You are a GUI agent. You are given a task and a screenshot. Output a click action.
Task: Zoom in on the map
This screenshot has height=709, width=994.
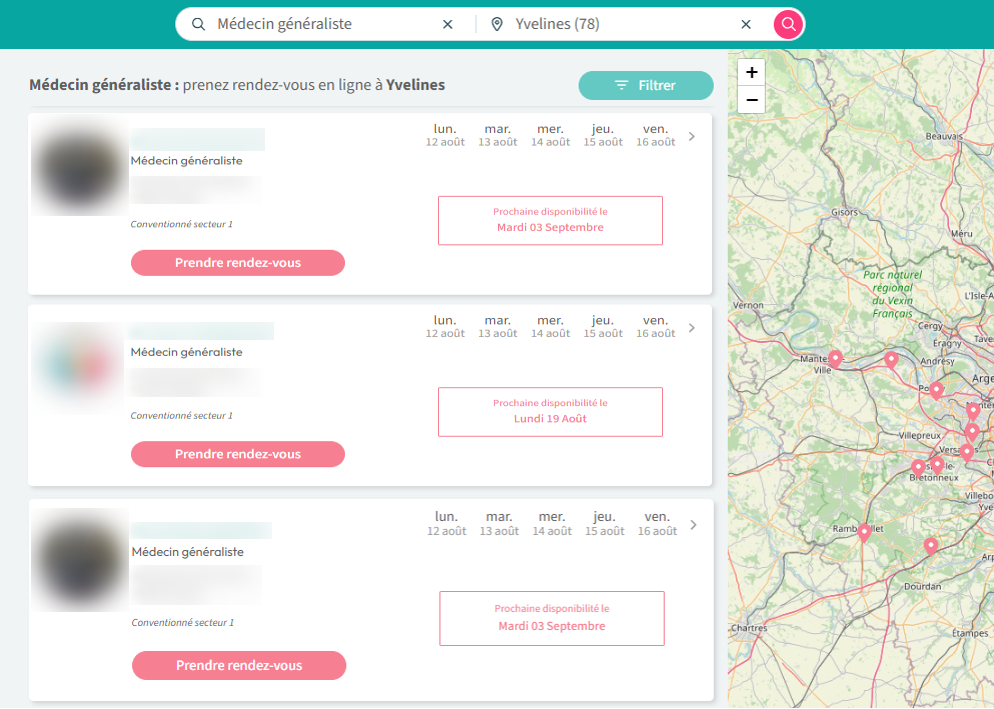(751, 72)
